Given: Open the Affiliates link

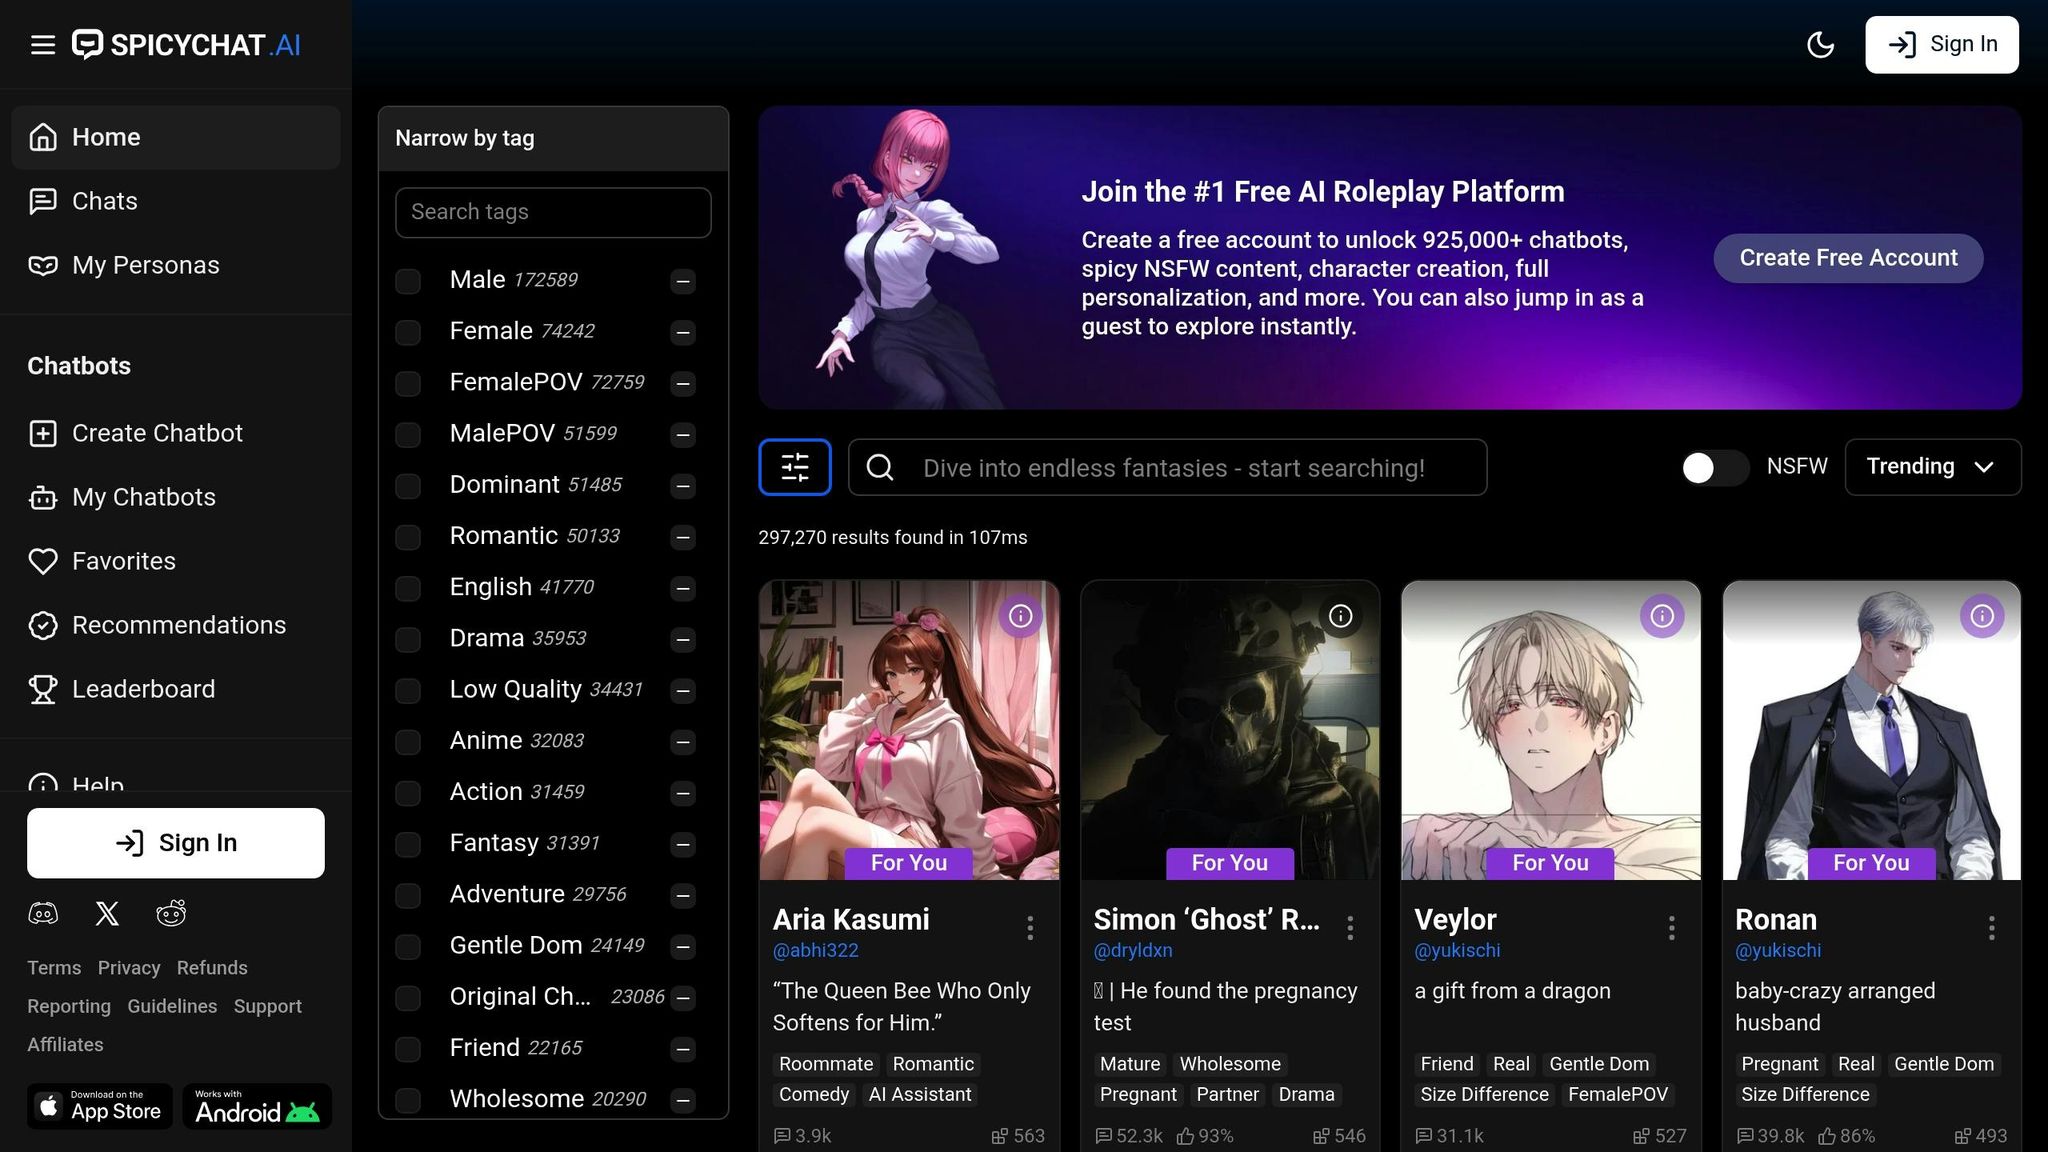Looking at the screenshot, I should pyautogui.click(x=65, y=1044).
